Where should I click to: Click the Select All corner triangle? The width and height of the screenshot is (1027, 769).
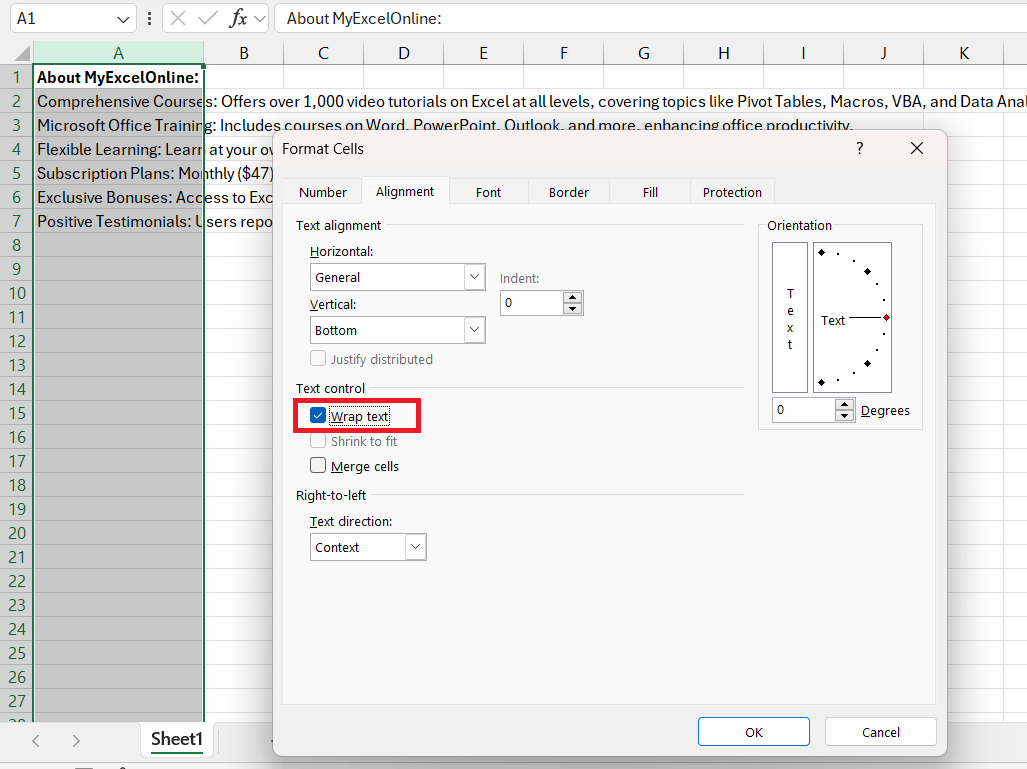22,53
